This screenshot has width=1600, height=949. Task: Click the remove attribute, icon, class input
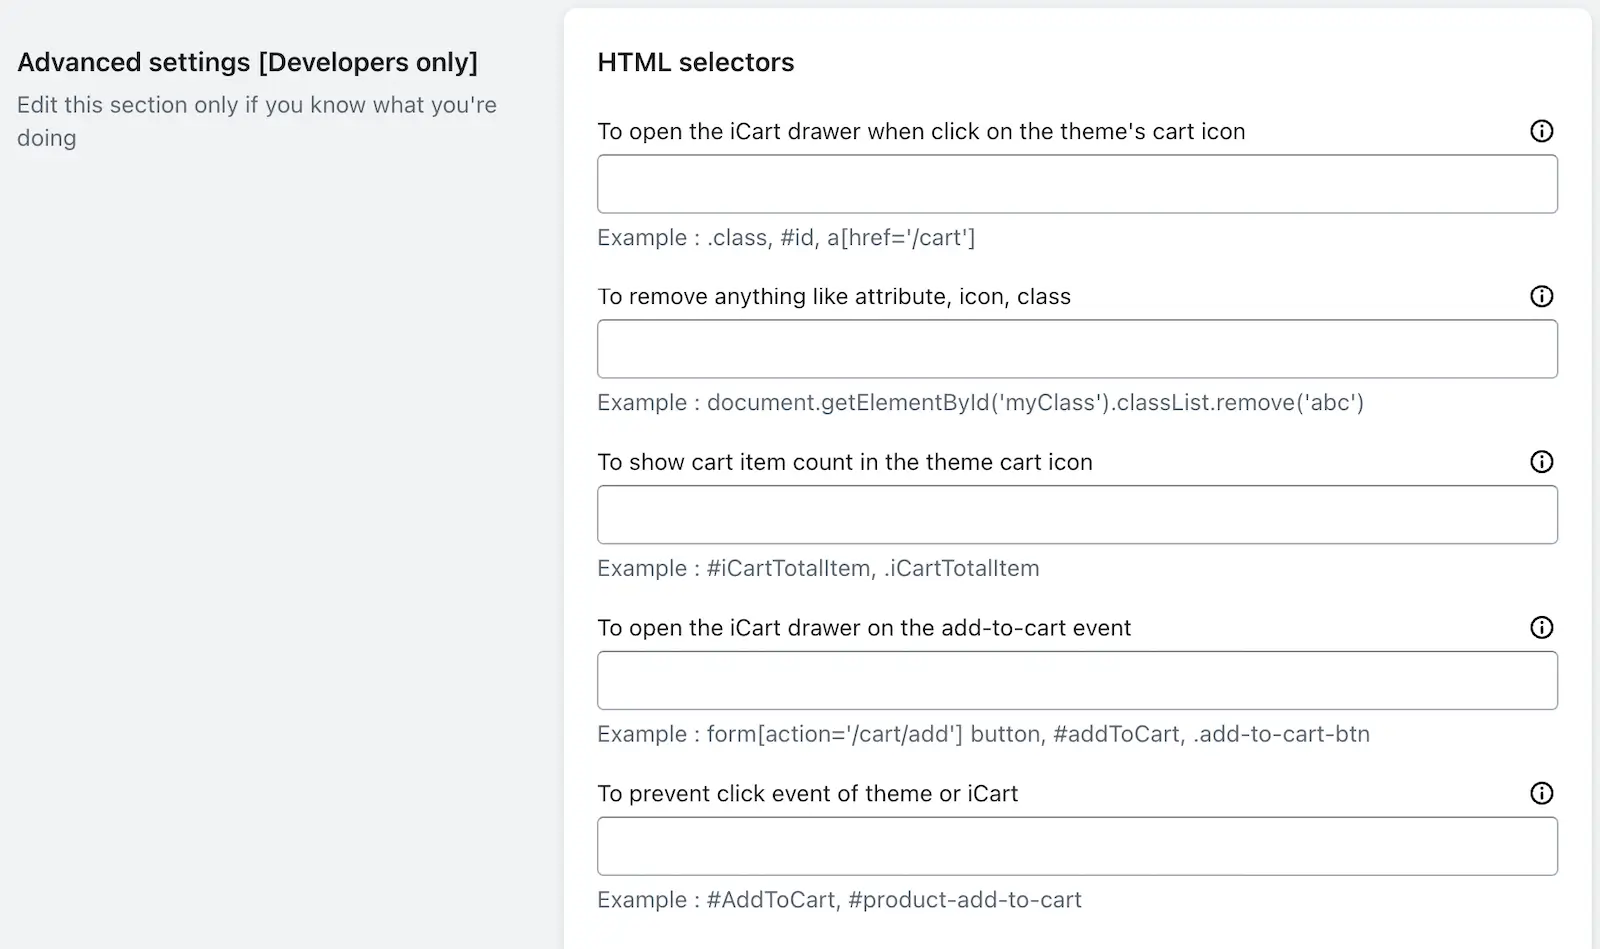[x=1077, y=349]
